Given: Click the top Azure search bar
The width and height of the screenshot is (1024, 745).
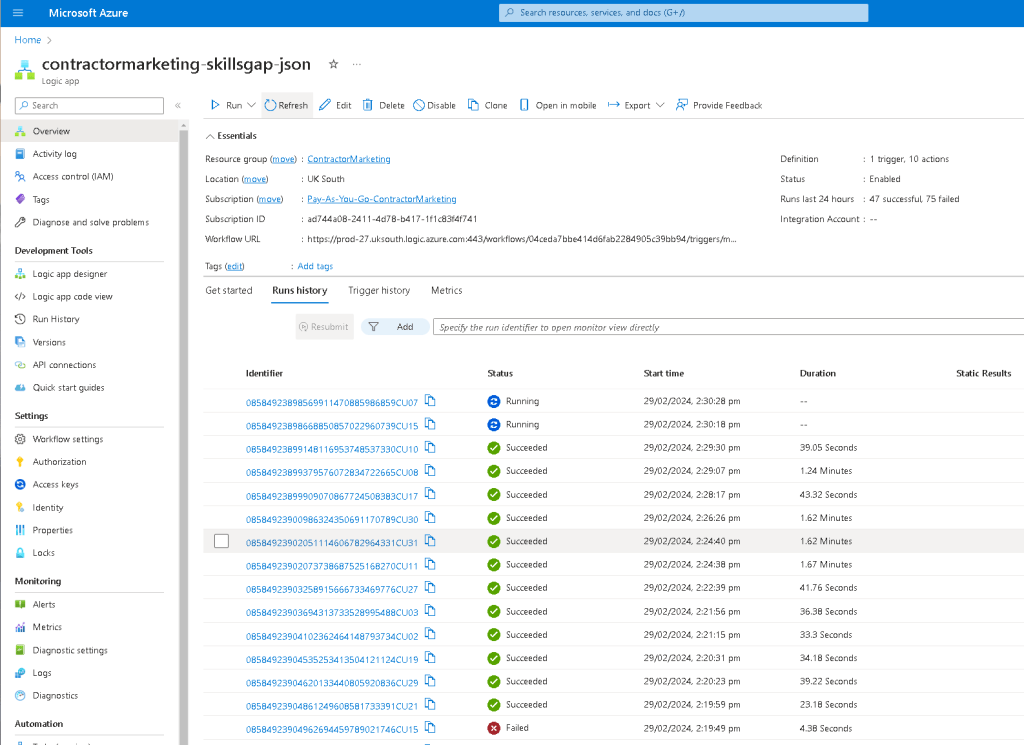Looking at the screenshot, I should point(683,12).
